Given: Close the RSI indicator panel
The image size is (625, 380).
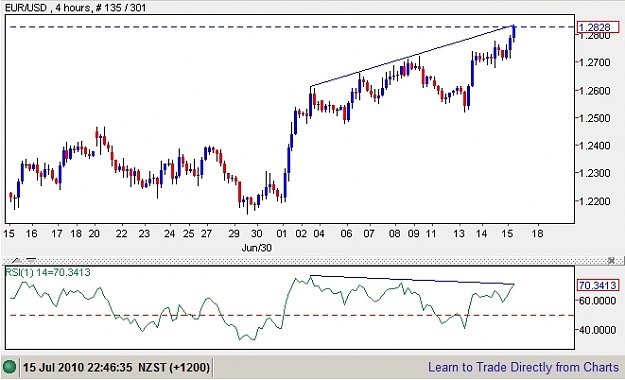Looking at the screenshot, I should coord(611,261).
